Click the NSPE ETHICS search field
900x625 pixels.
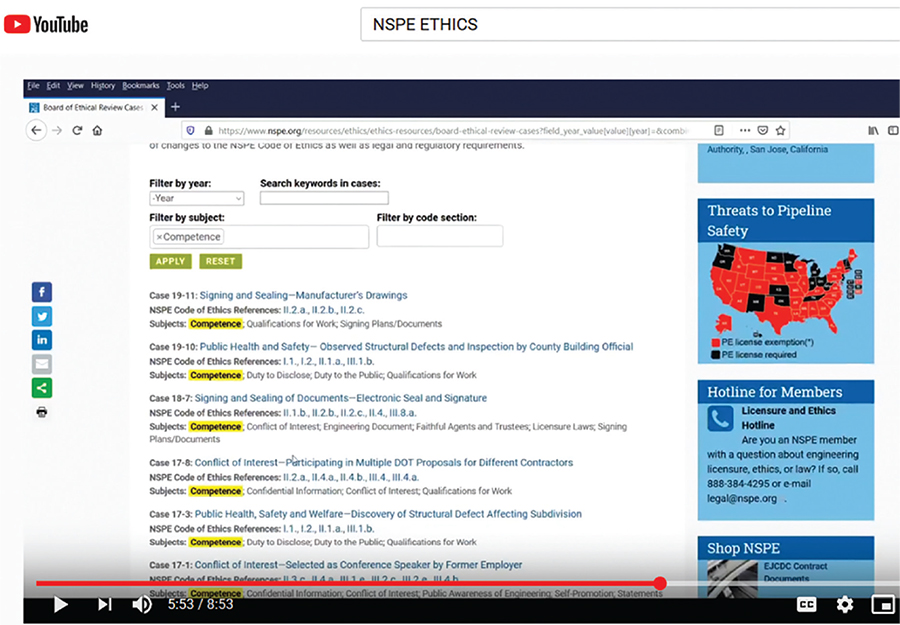click(630, 24)
